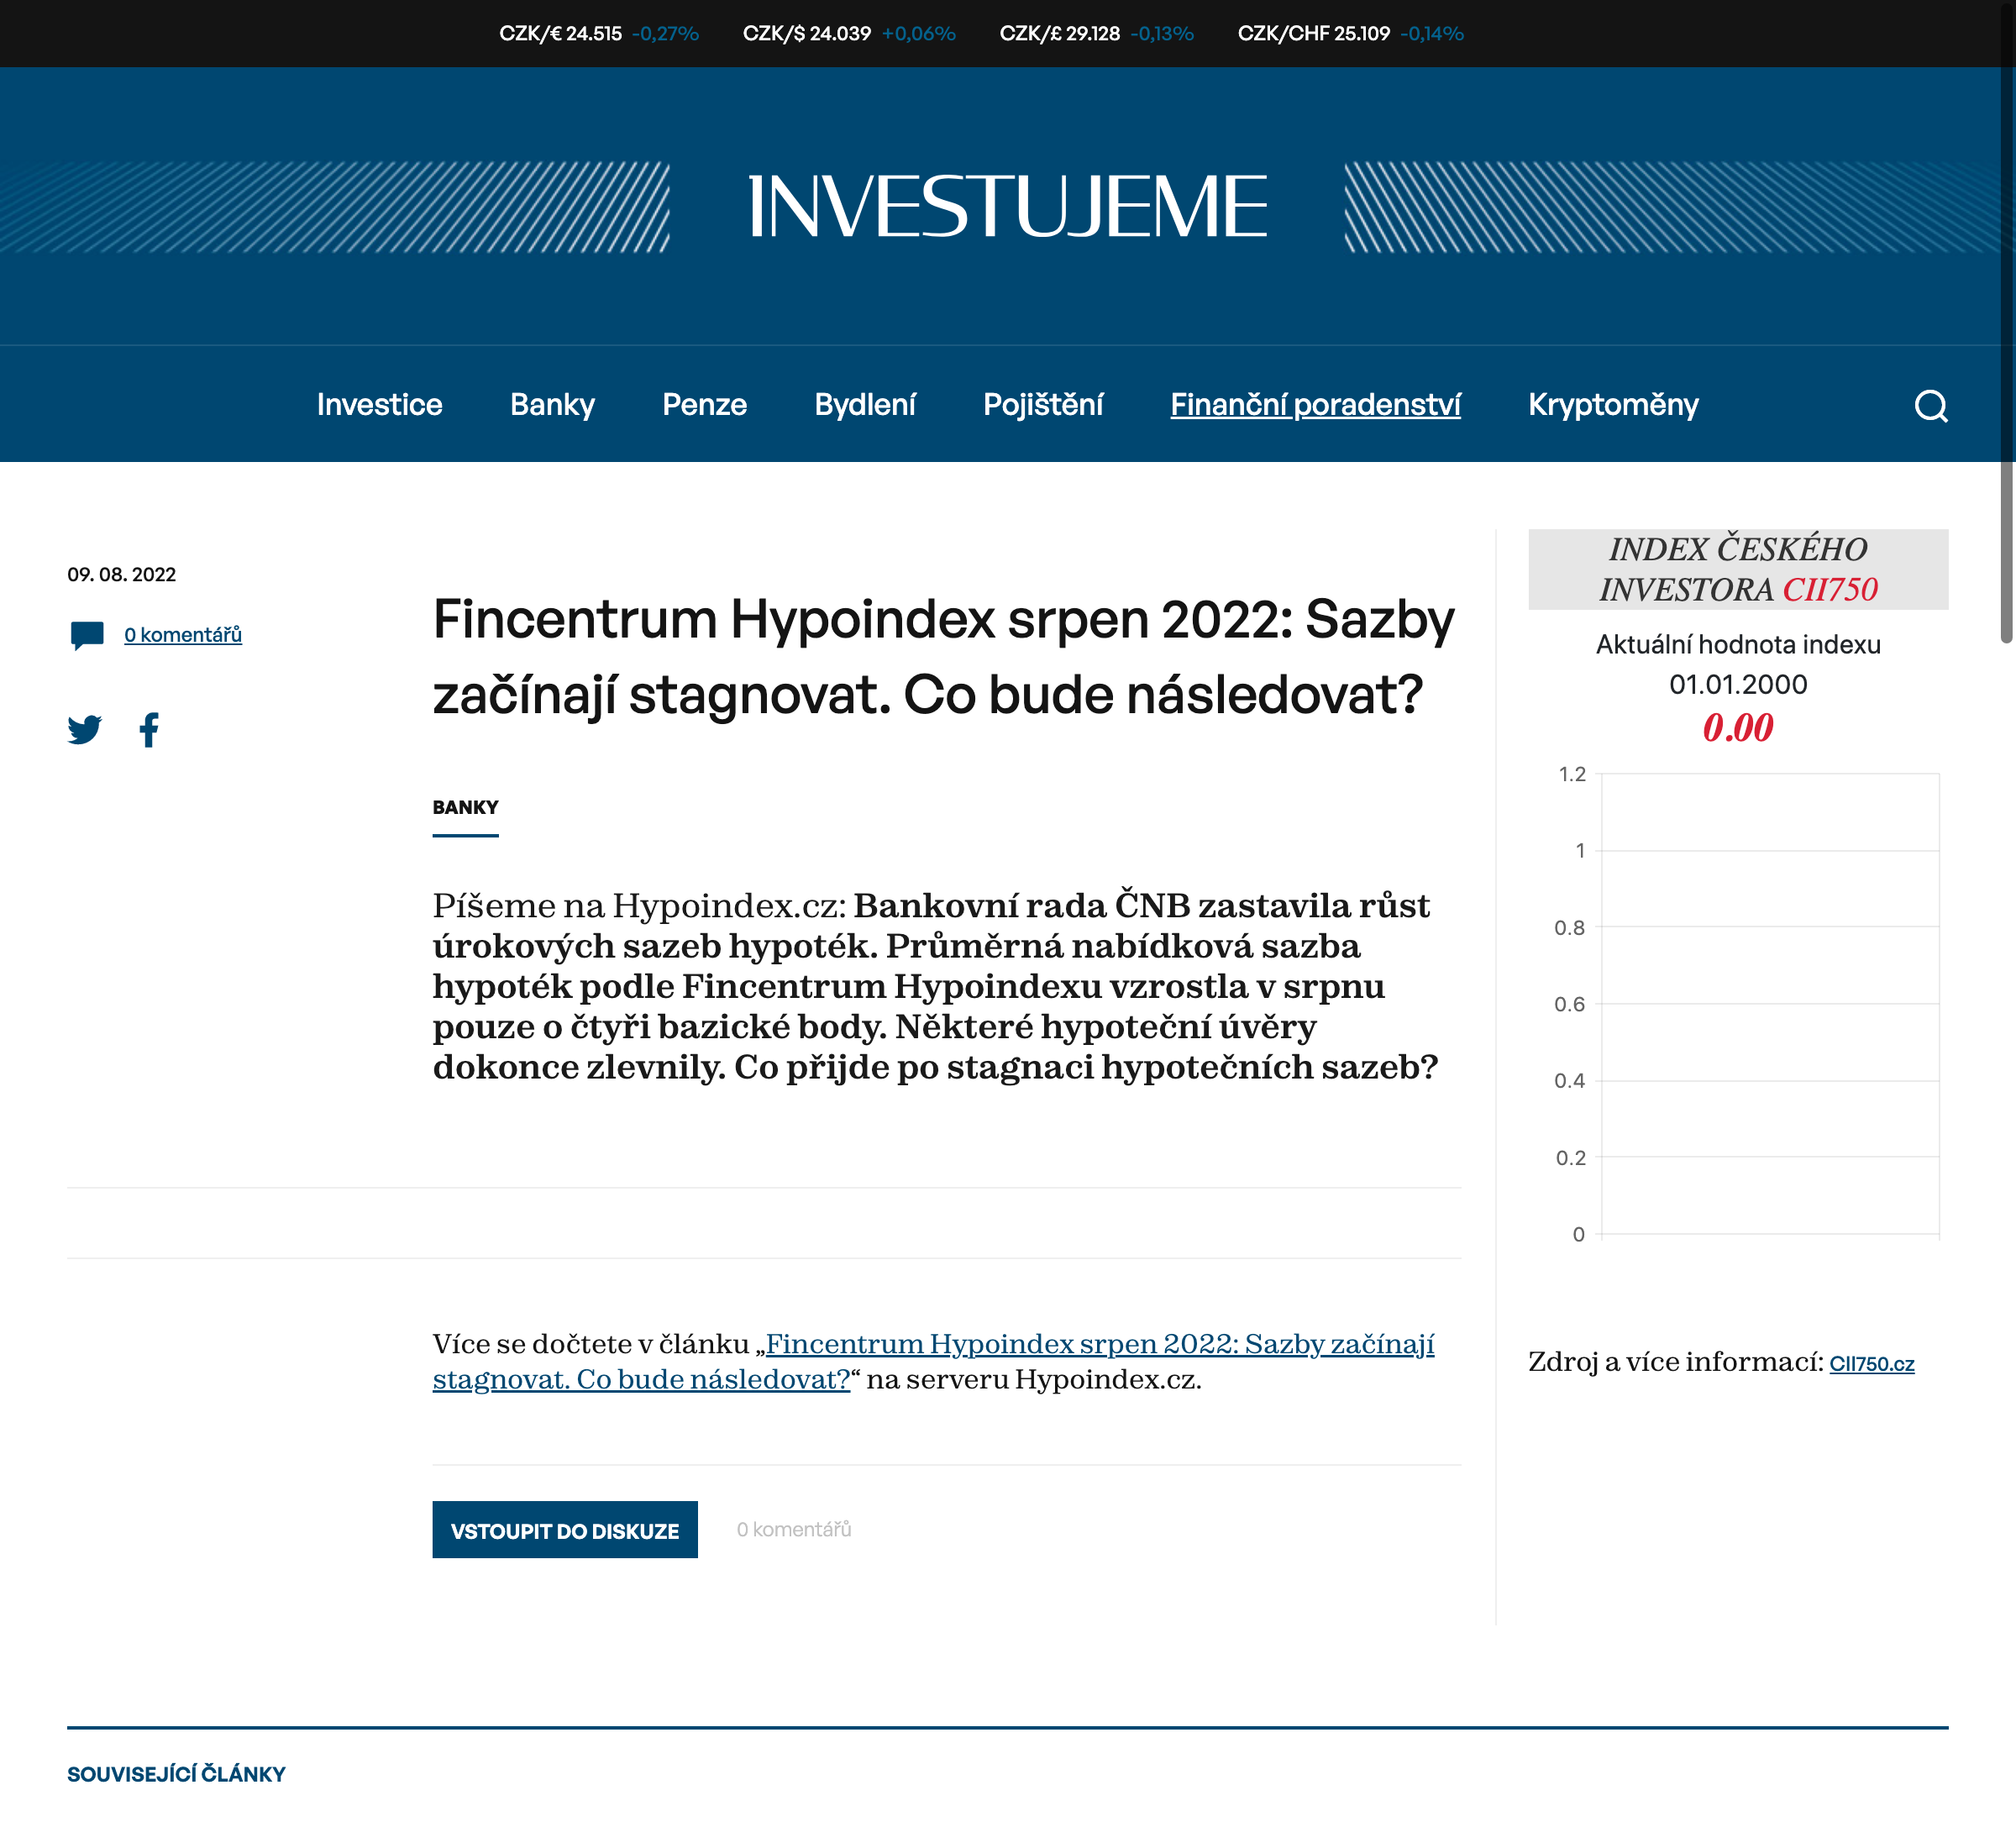Screen dimensions: 2016x1848
Task: Open the Penze menu item
Action: click(704, 404)
